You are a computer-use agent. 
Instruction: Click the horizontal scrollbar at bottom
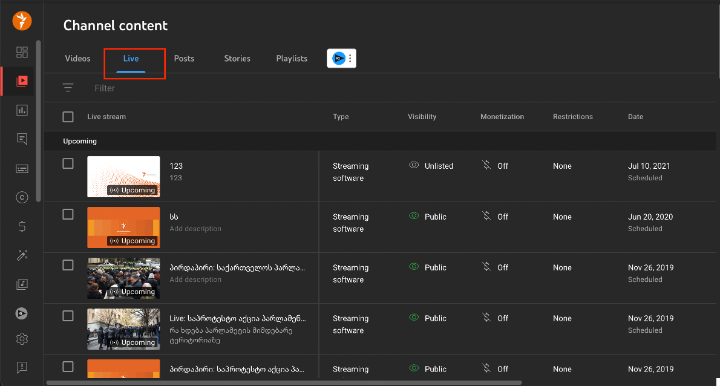(x=284, y=382)
